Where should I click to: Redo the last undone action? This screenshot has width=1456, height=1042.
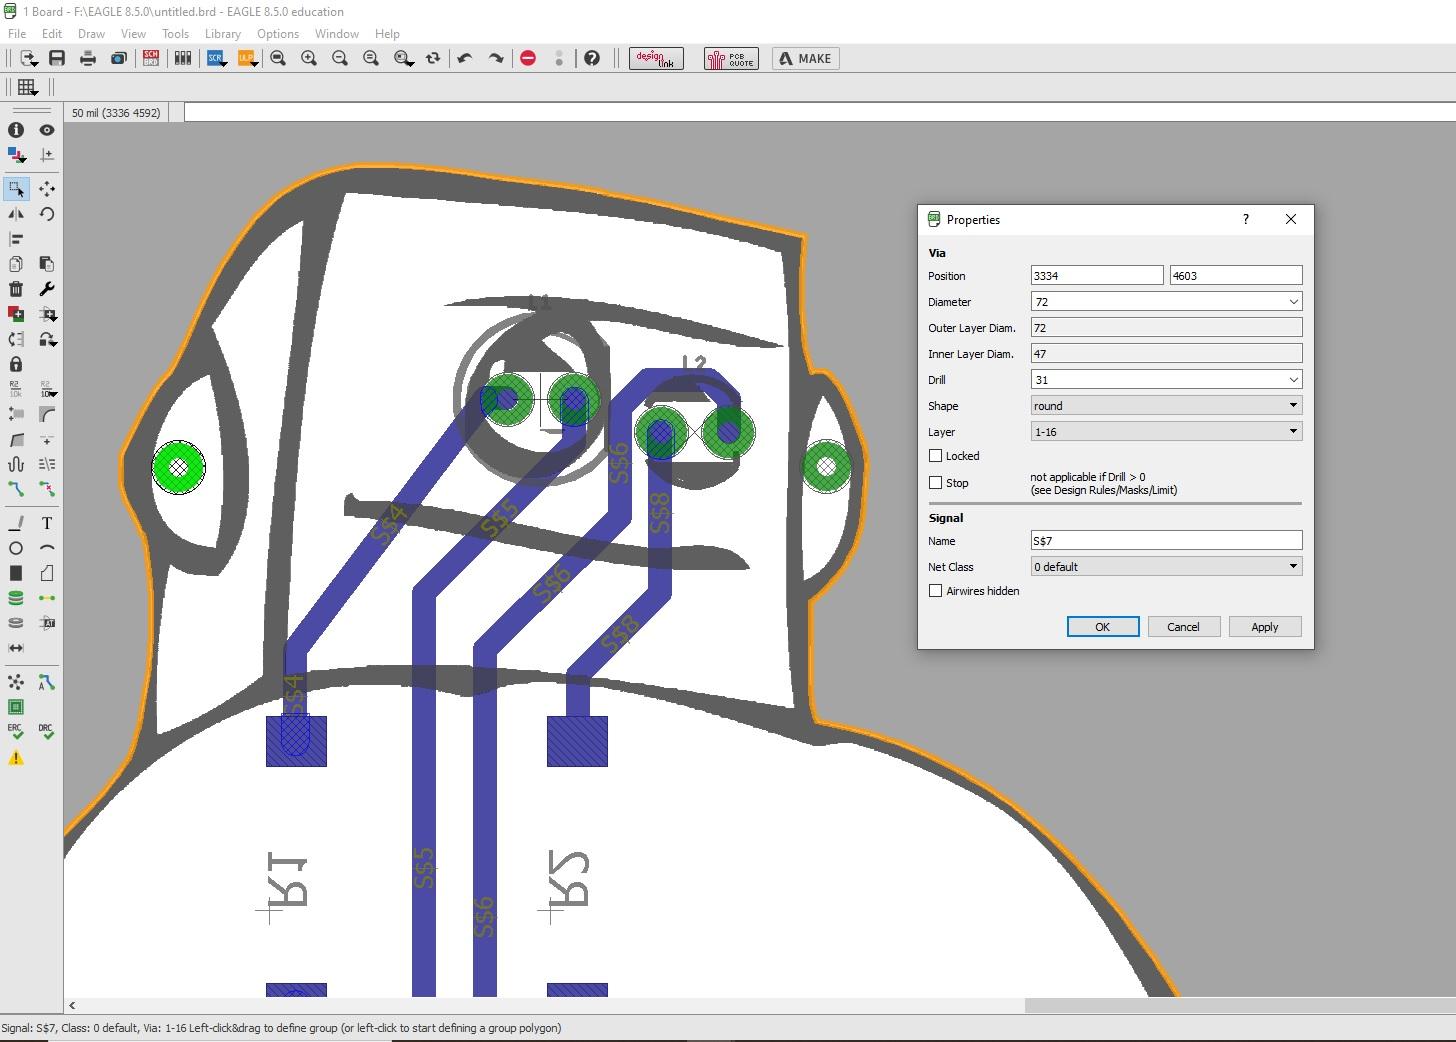[x=495, y=58]
